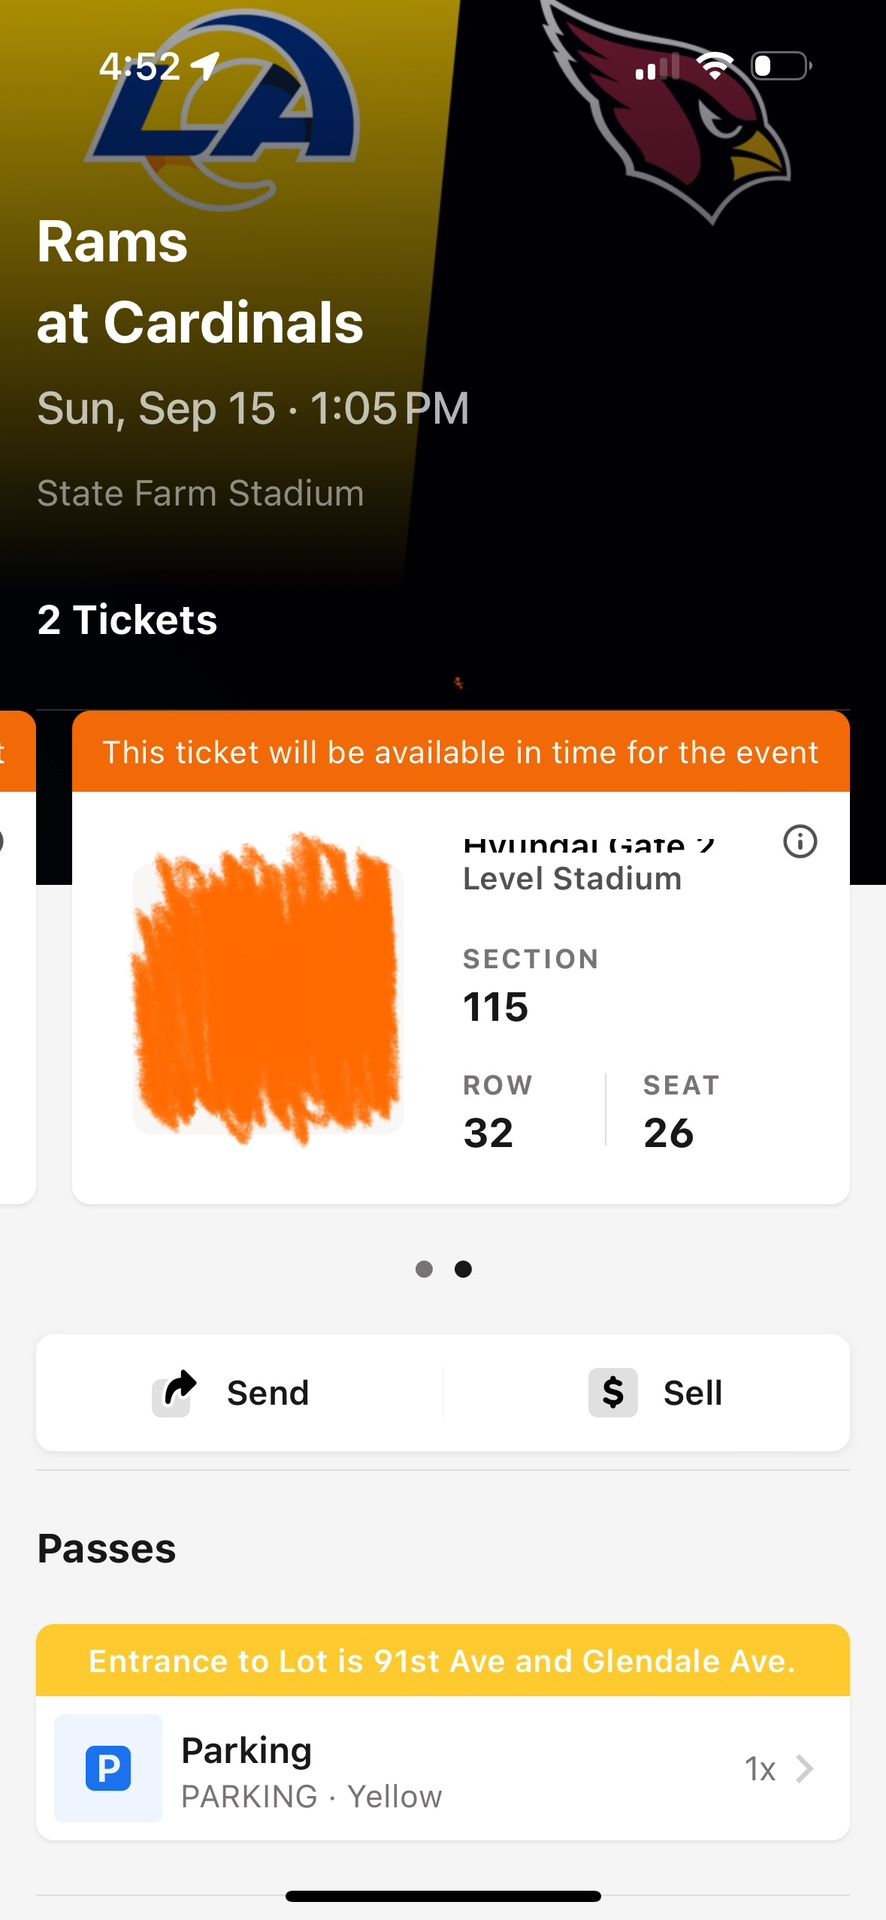The width and height of the screenshot is (886, 1920).
Task: Open the Parking Yellow pass row
Action: (440, 1768)
